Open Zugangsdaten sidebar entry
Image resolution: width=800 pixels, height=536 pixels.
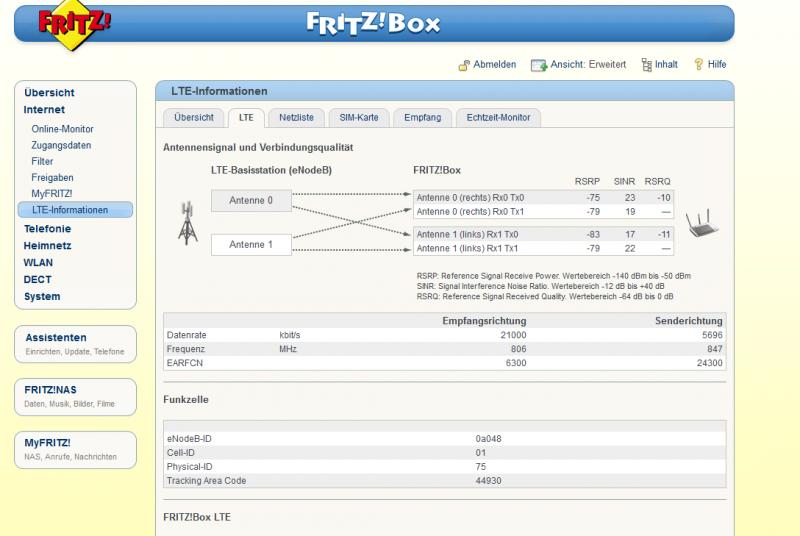pos(61,145)
